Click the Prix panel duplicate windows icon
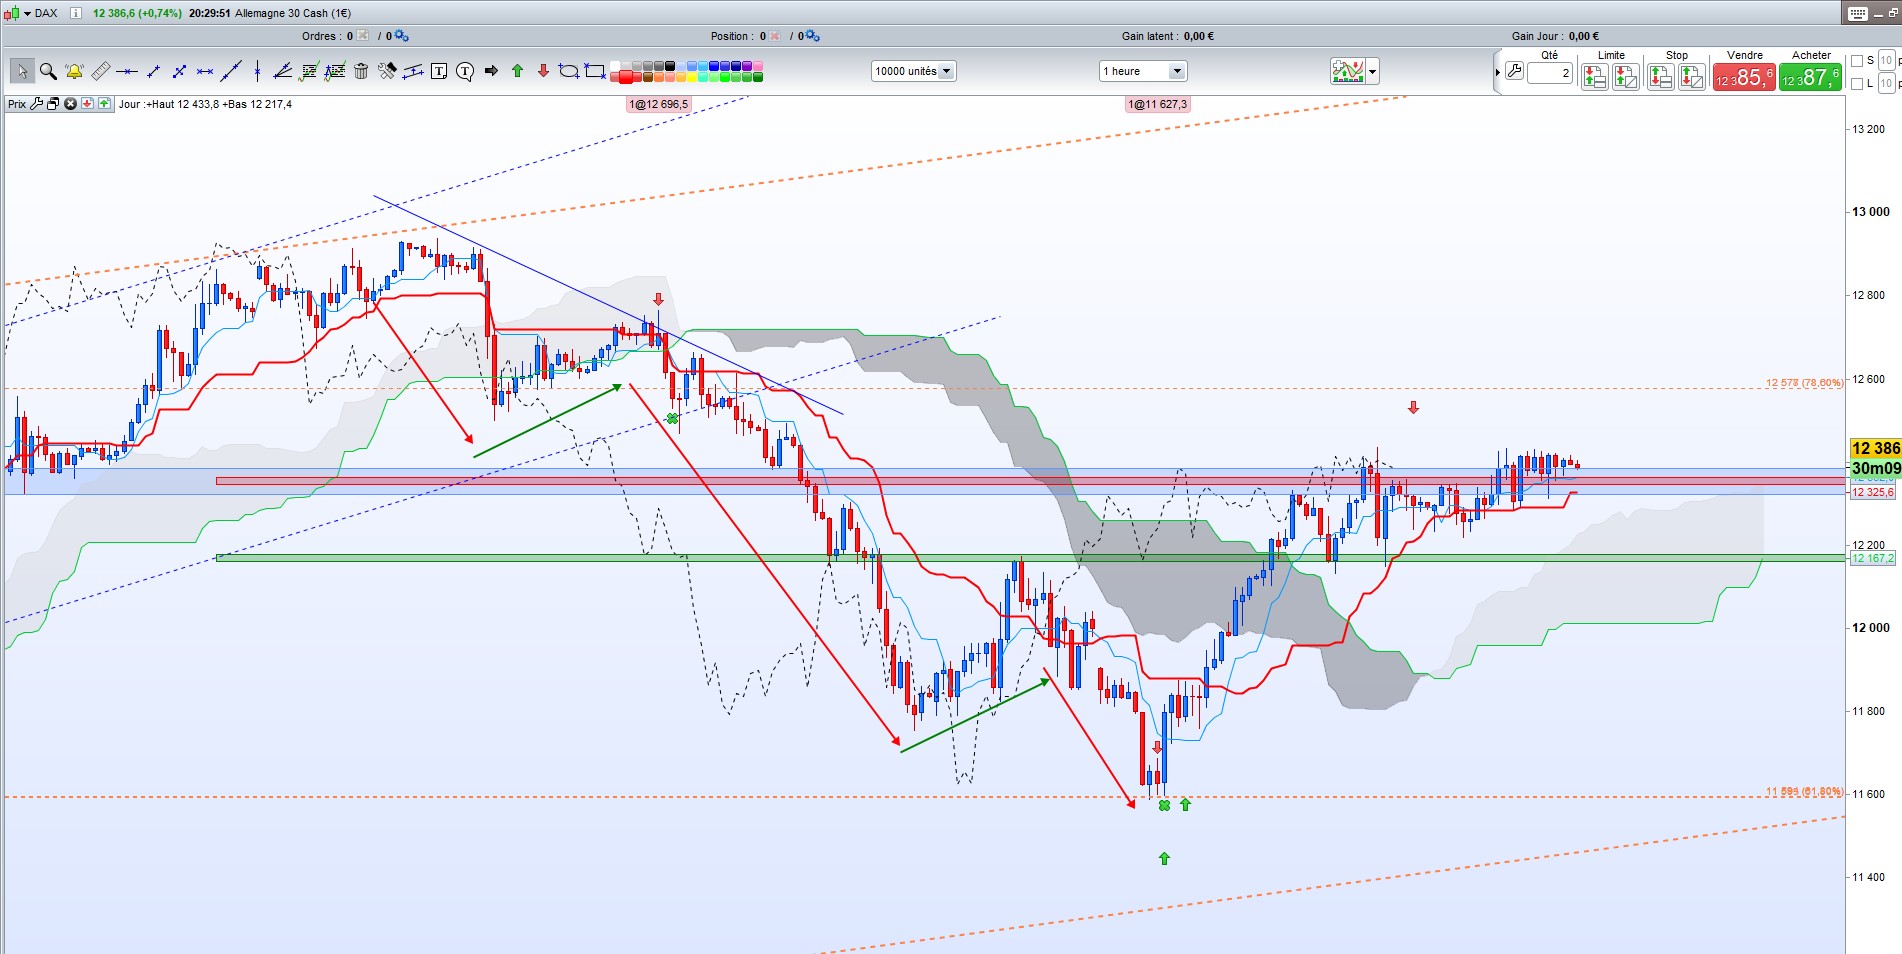The height and width of the screenshot is (954, 1902). (53, 104)
